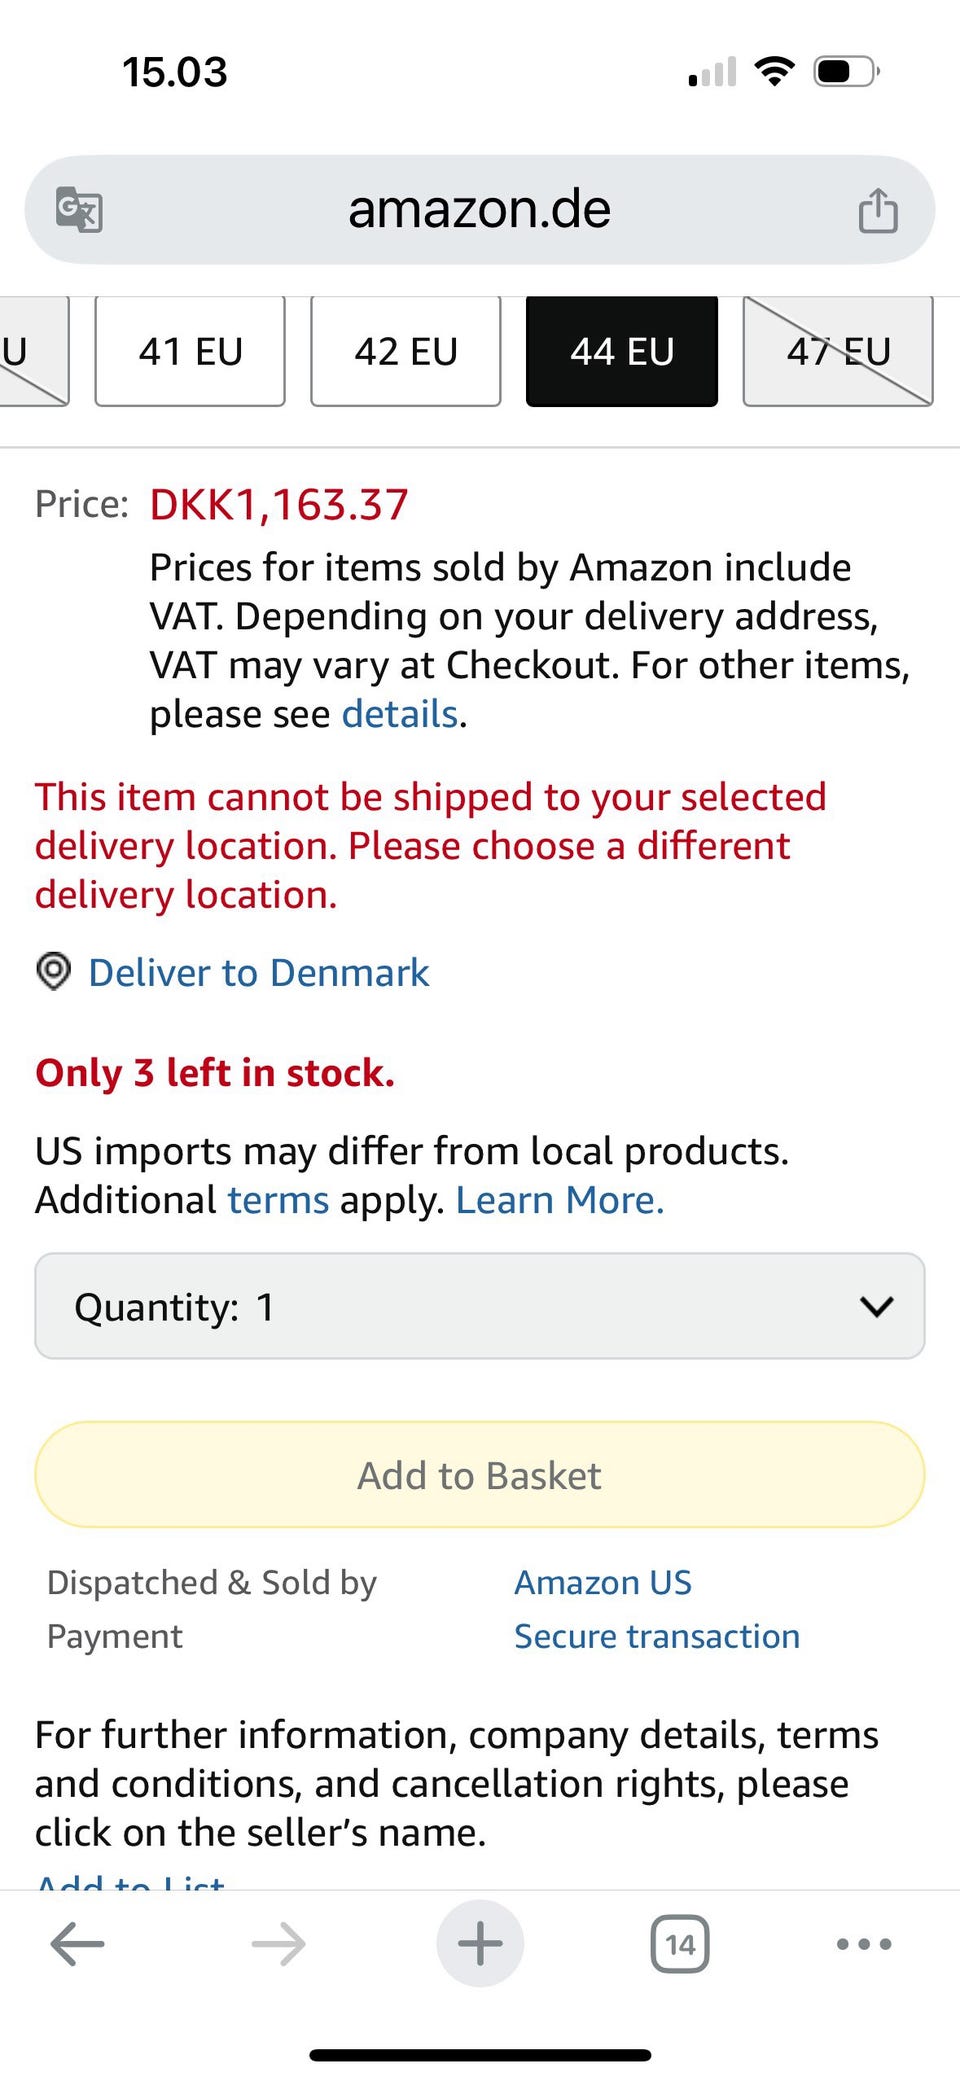Tap the amazon.de address bar
This screenshot has width=960, height=2081.
coord(480,210)
